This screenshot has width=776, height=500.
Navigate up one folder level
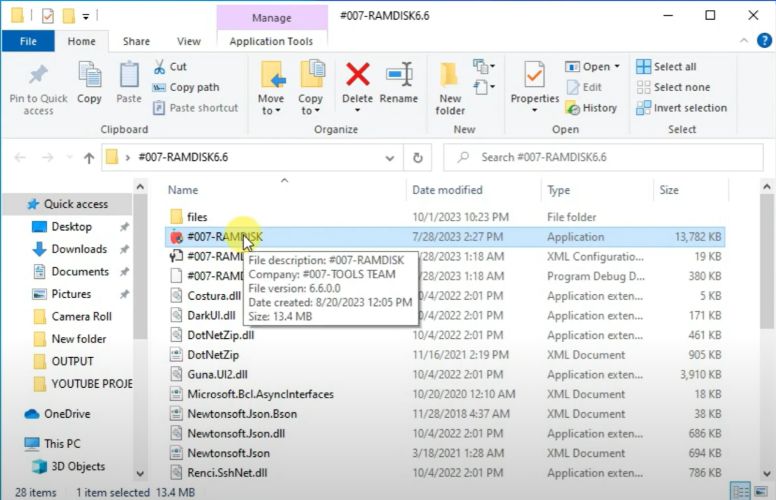tap(89, 158)
